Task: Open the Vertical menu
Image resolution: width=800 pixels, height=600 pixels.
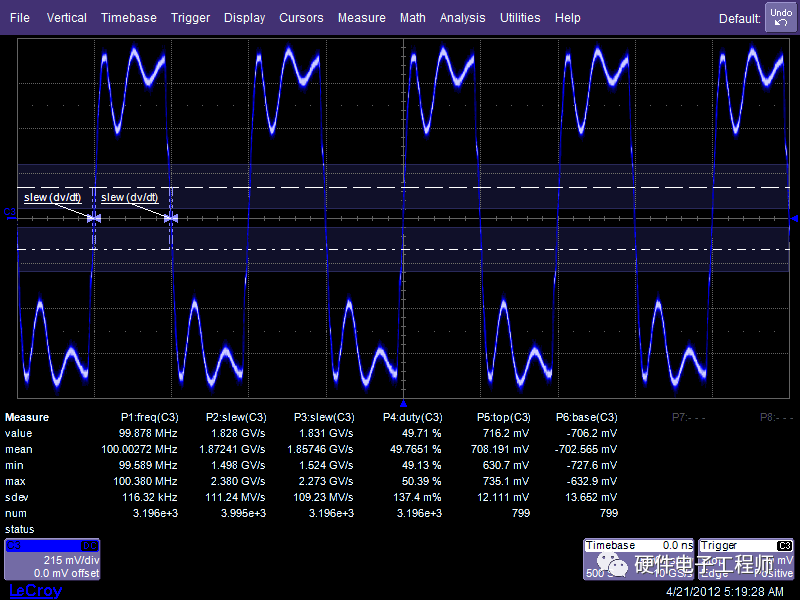Action: [66, 18]
